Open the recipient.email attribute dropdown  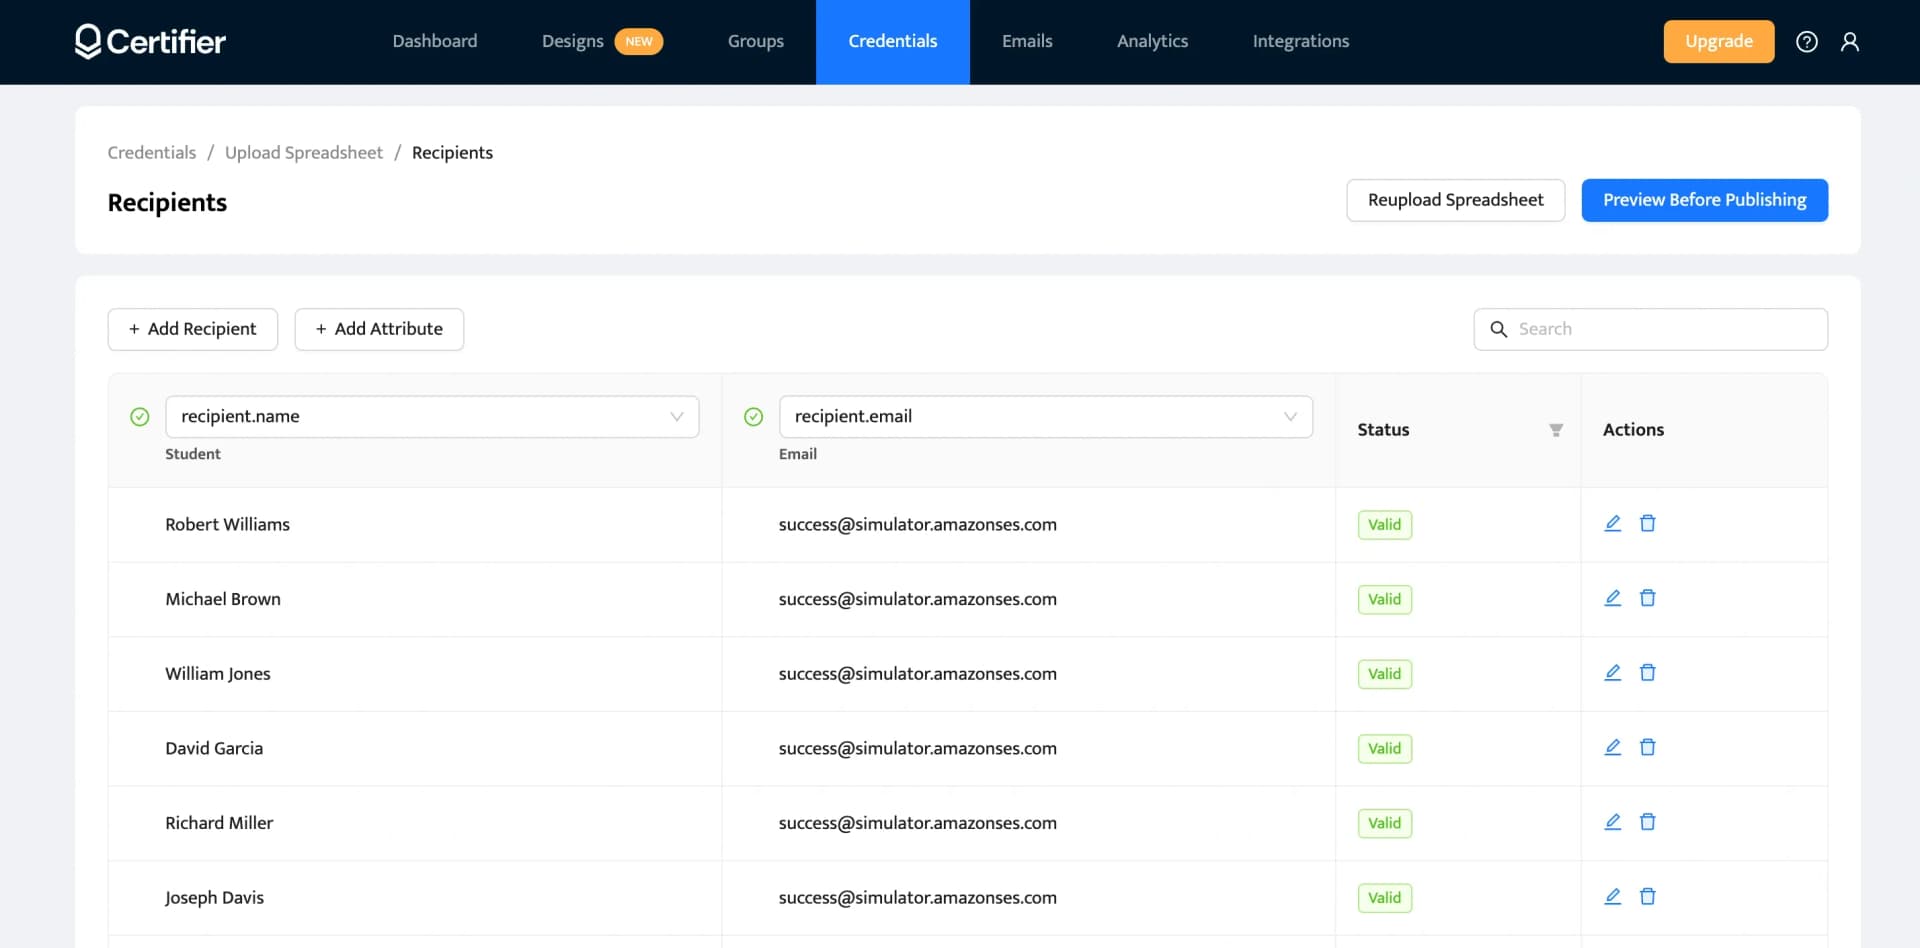(x=1290, y=417)
